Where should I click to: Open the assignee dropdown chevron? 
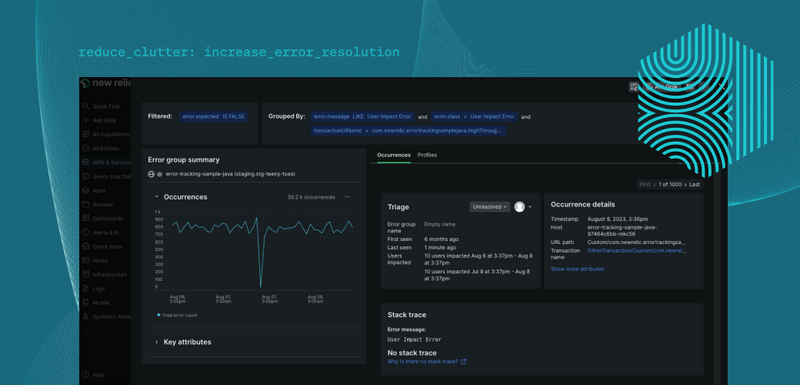(530, 207)
